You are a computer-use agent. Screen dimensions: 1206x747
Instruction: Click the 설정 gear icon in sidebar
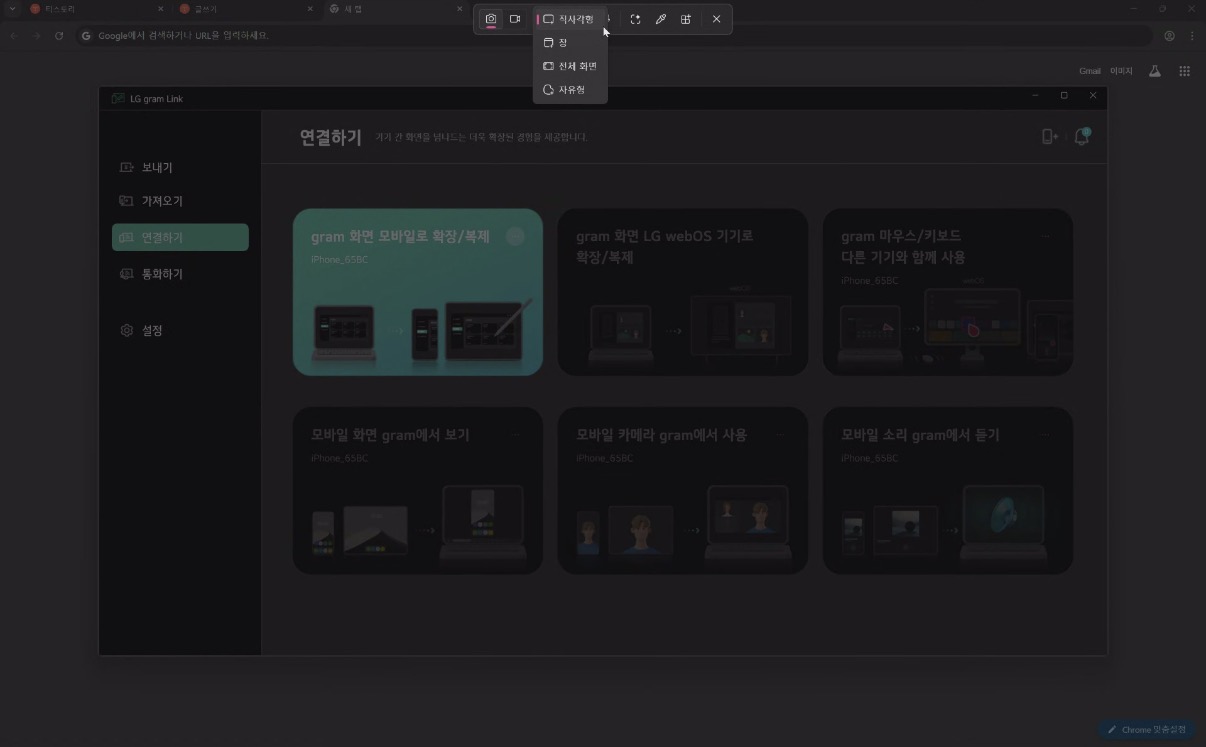[x=127, y=330]
